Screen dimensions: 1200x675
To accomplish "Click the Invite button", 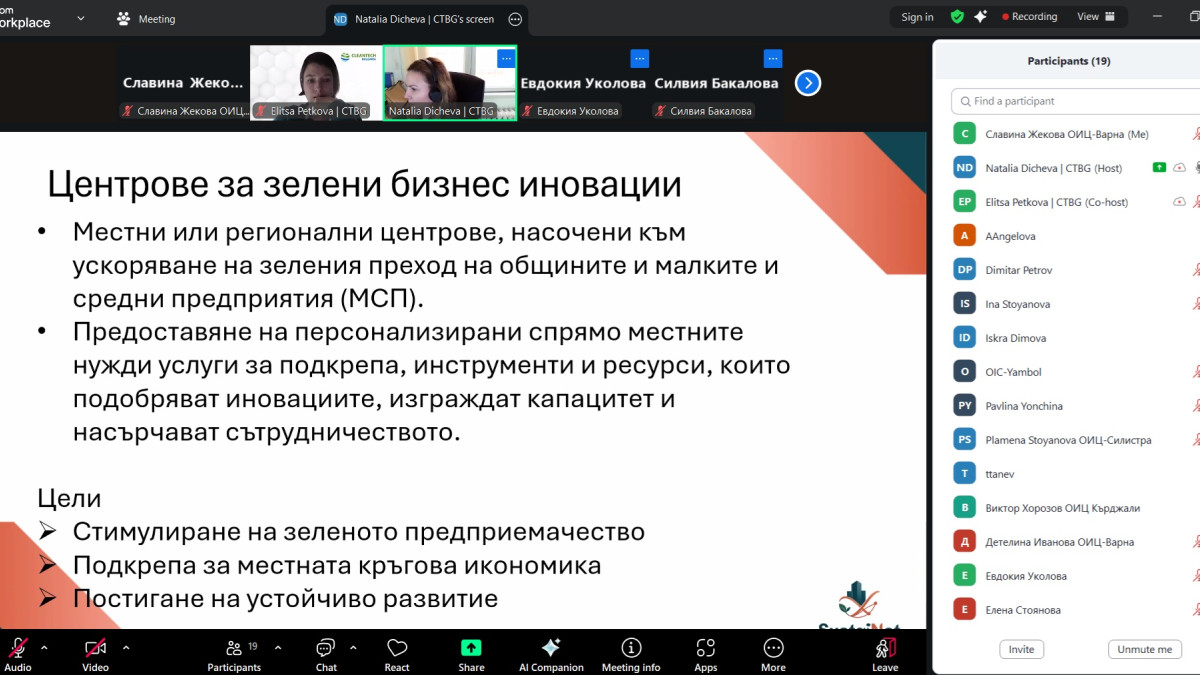I will (x=1021, y=649).
